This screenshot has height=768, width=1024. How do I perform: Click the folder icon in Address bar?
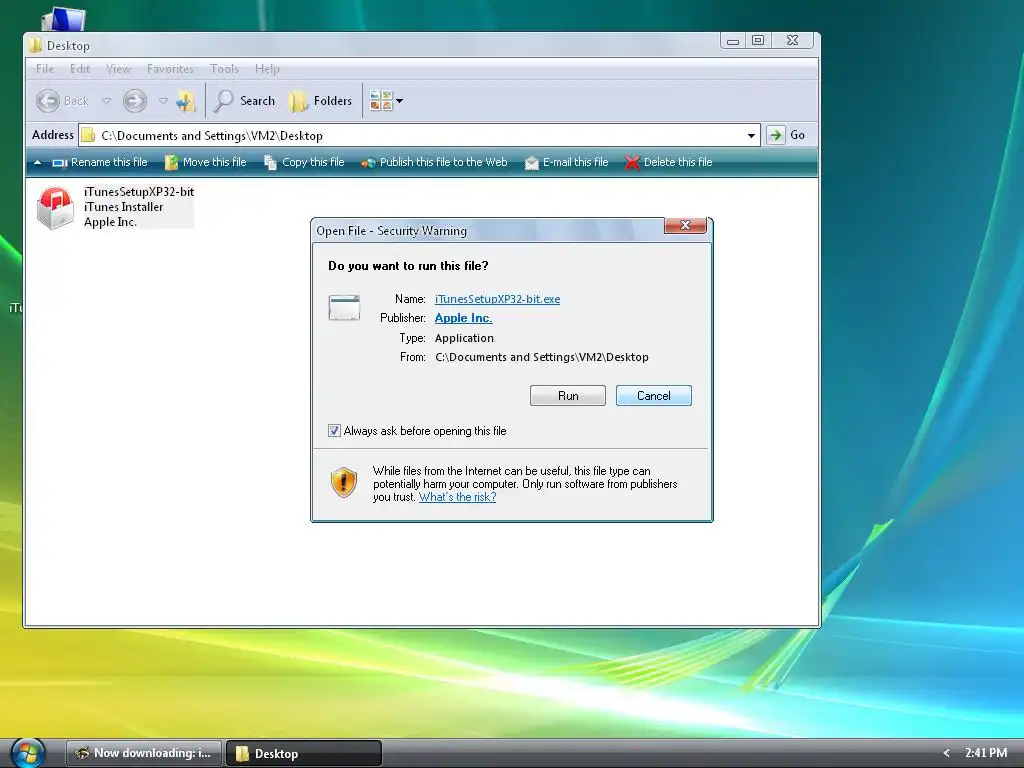click(88, 135)
